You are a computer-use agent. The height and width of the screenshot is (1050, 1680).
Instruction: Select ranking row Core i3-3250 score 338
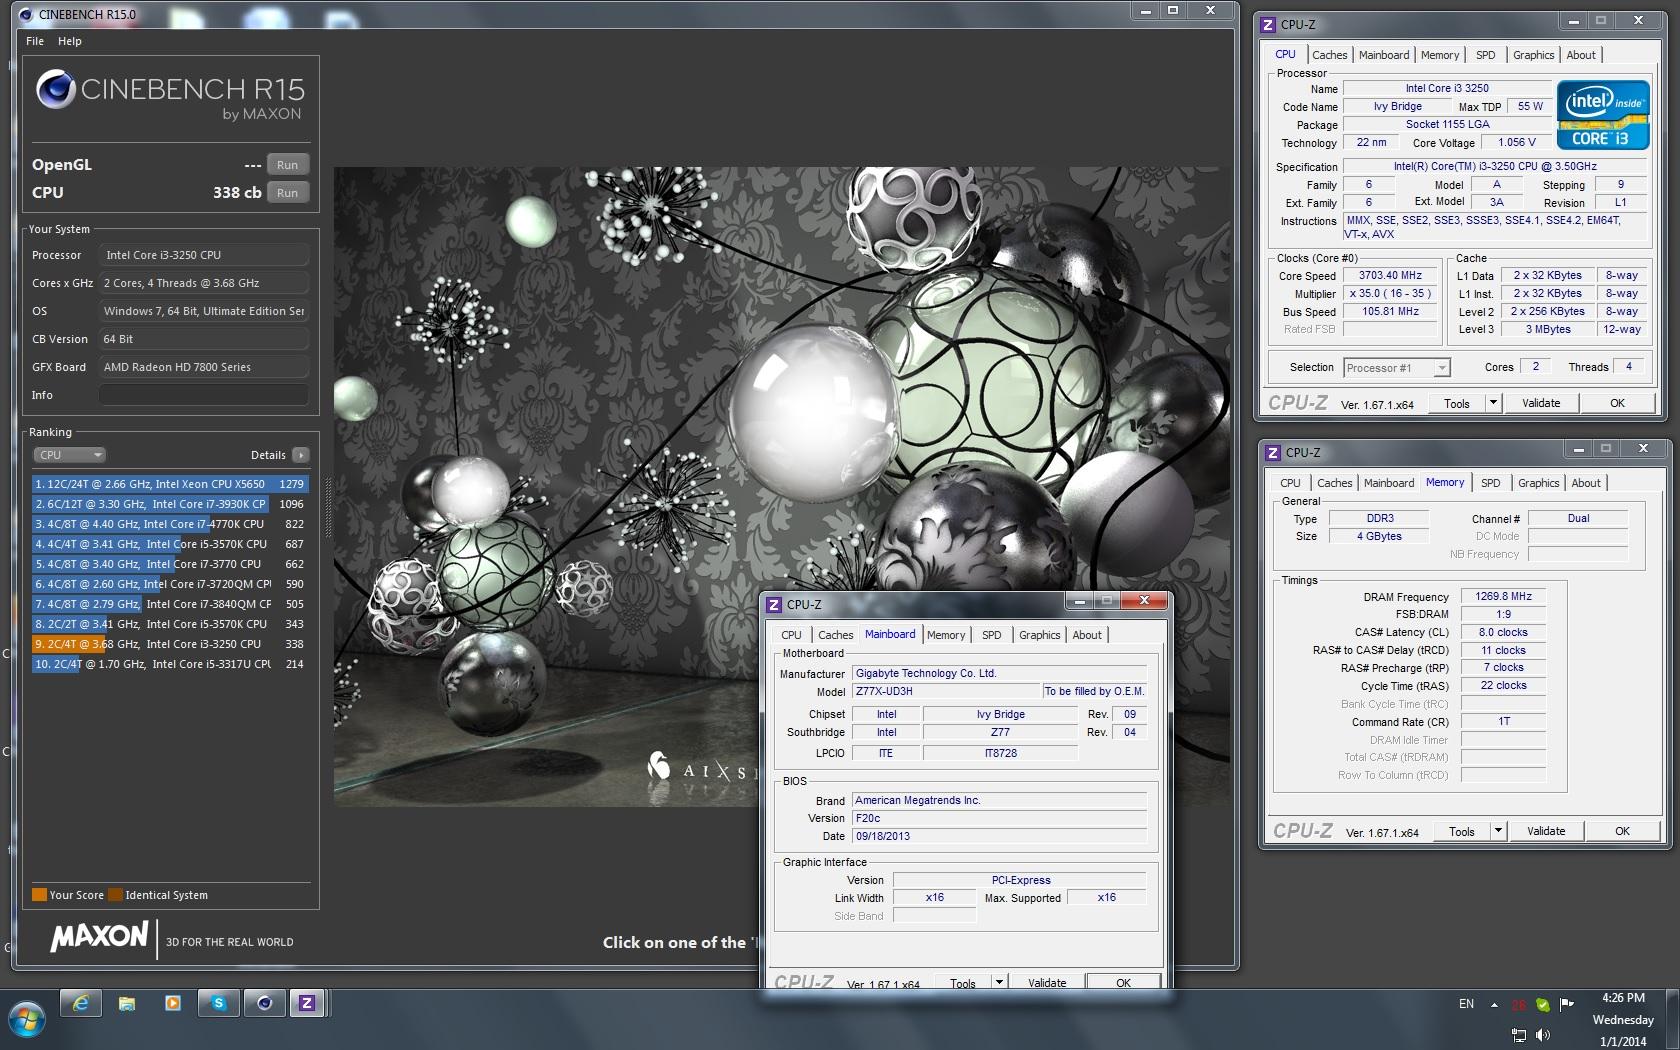[170, 644]
